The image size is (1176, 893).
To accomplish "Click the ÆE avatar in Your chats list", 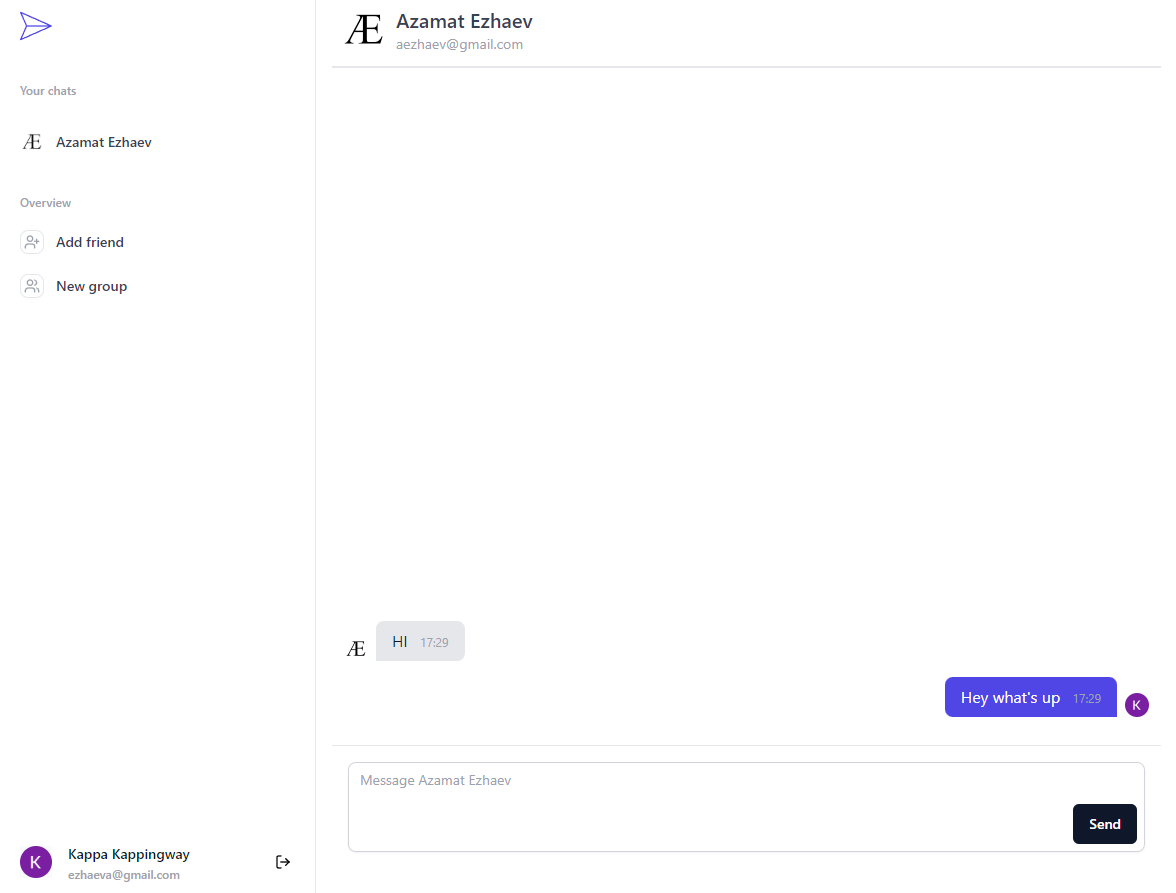I will 31,141.
